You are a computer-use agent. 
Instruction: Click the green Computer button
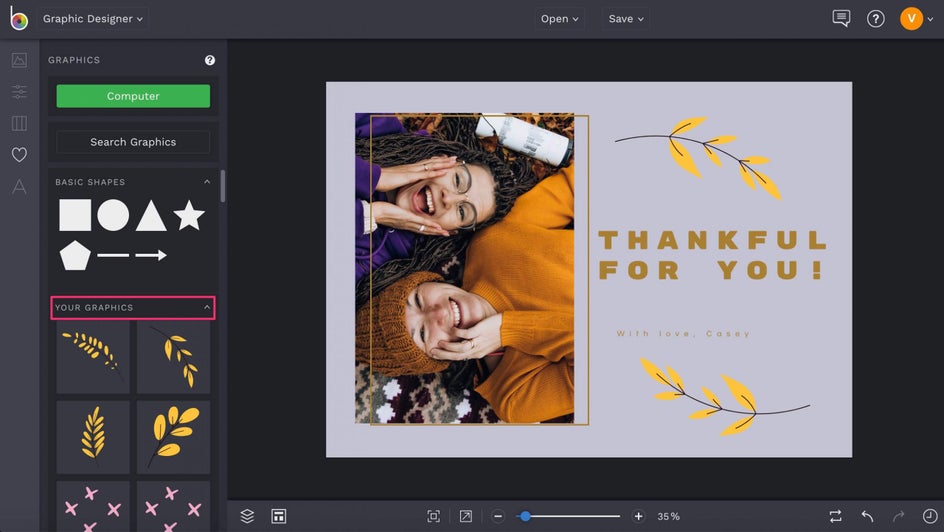point(133,96)
